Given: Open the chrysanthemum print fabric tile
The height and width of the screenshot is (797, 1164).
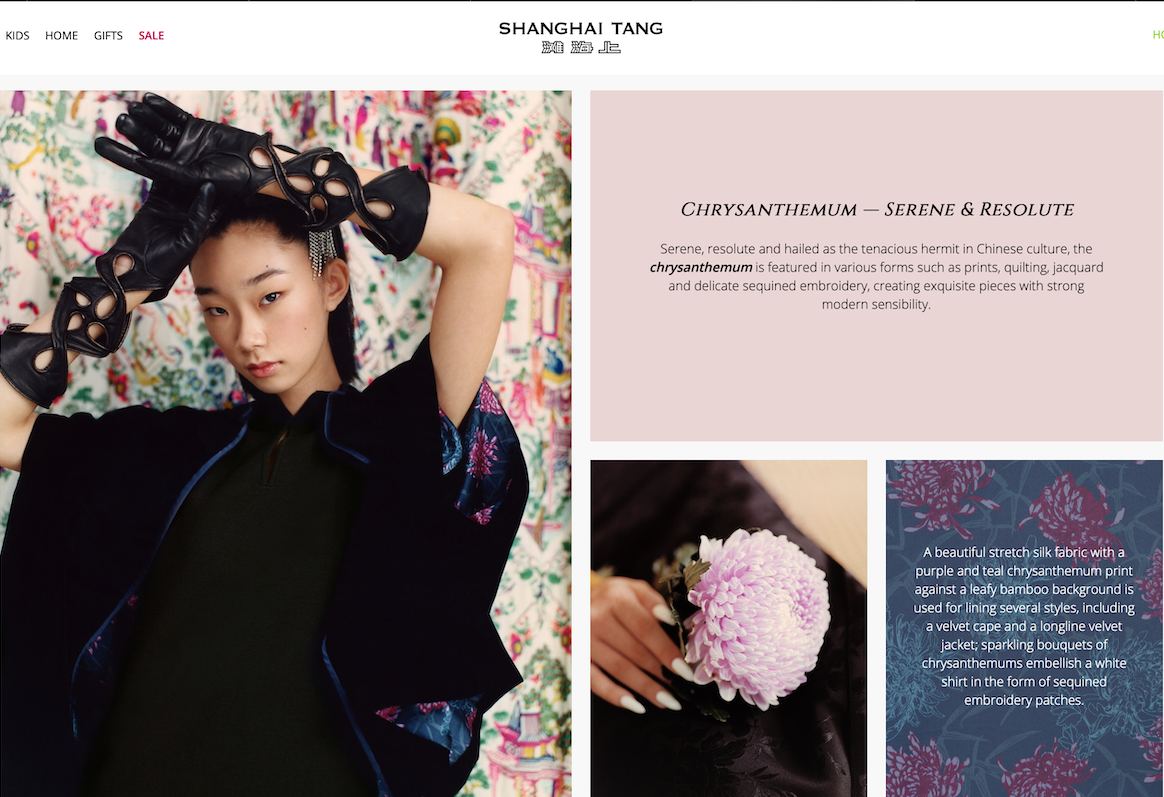Looking at the screenshot, I should pyautogui.click(x=1024, y=629).
